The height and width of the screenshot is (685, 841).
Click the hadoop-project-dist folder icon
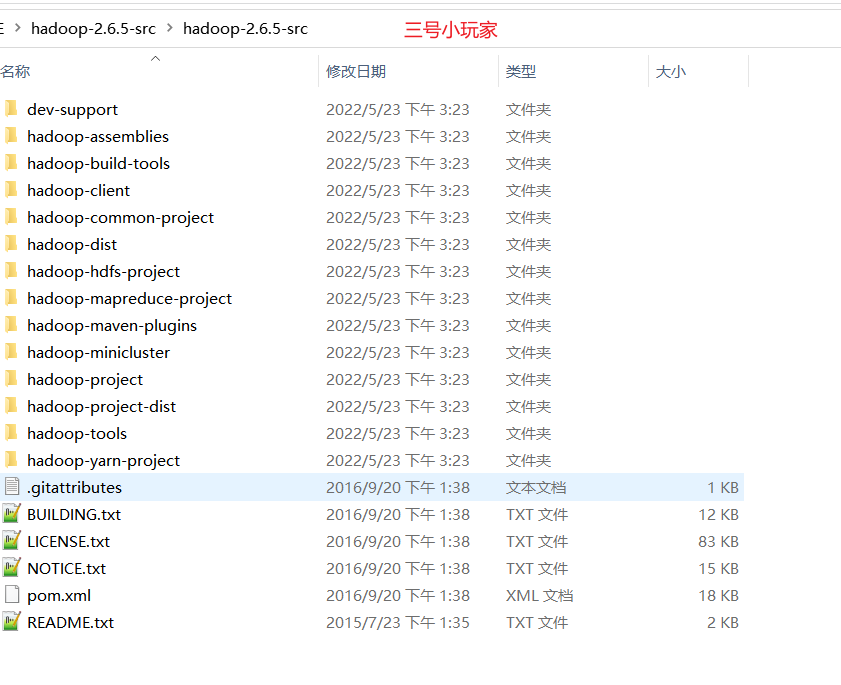point(11,406)
